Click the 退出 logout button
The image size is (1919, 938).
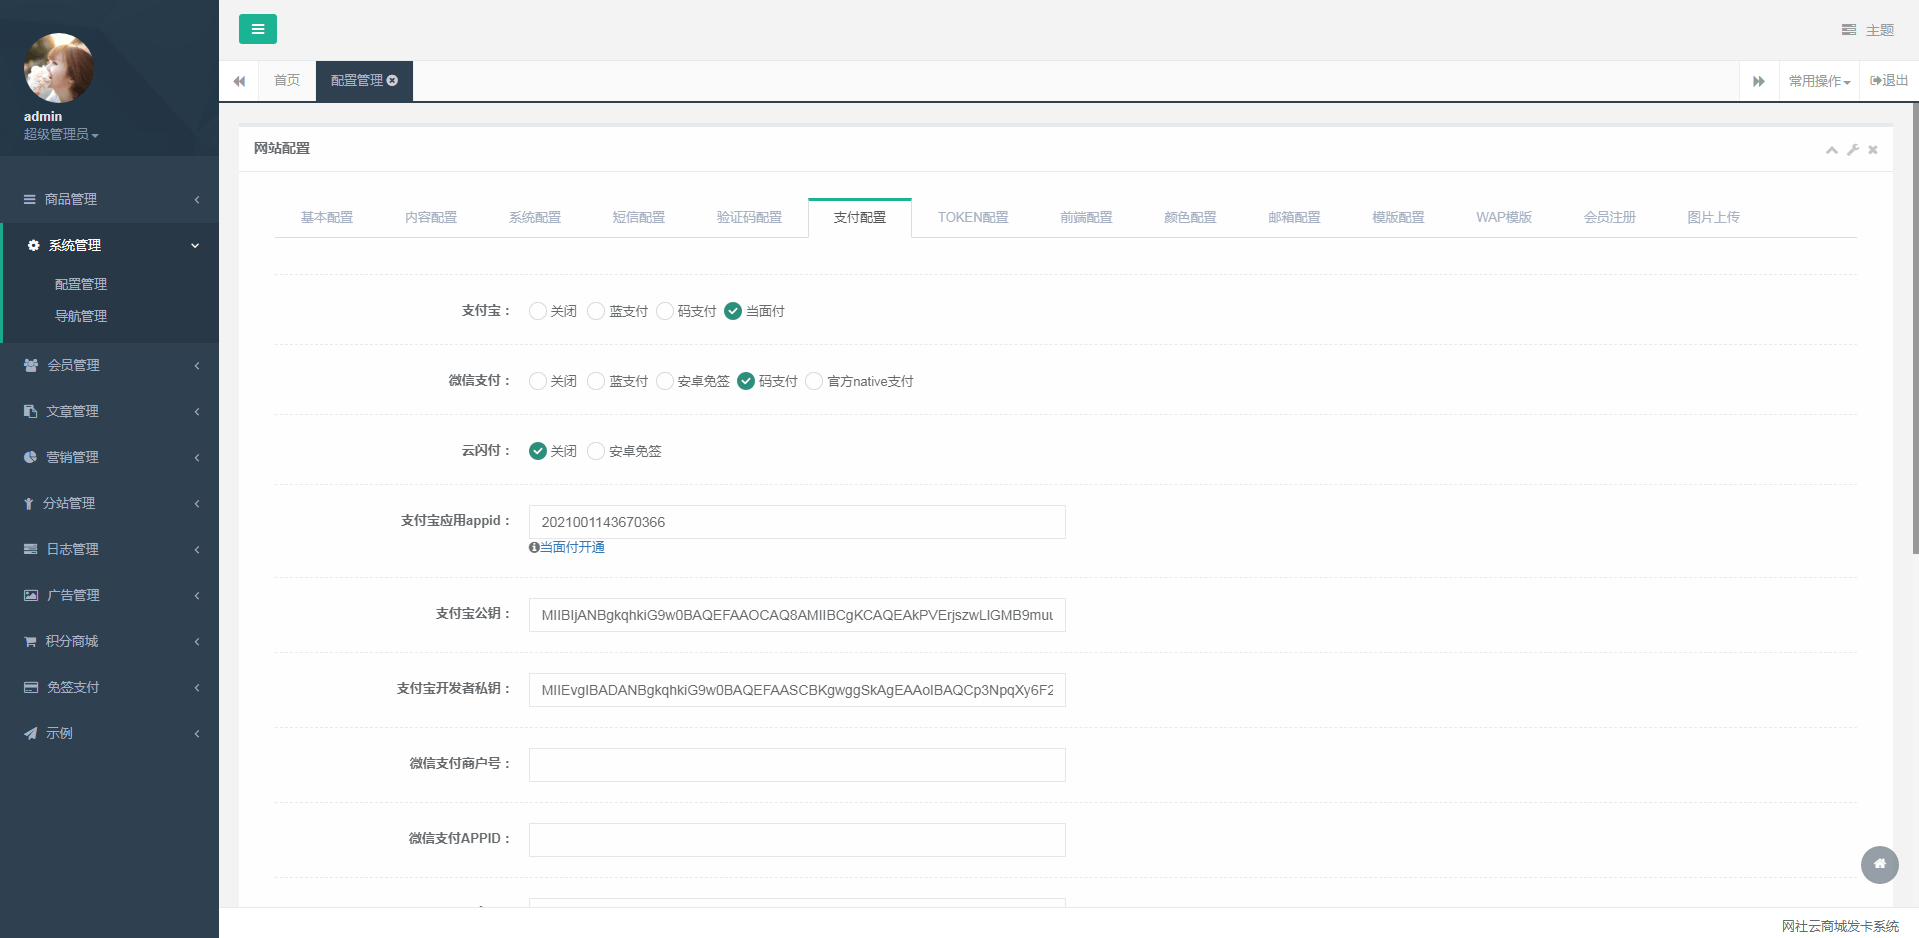1889,81
